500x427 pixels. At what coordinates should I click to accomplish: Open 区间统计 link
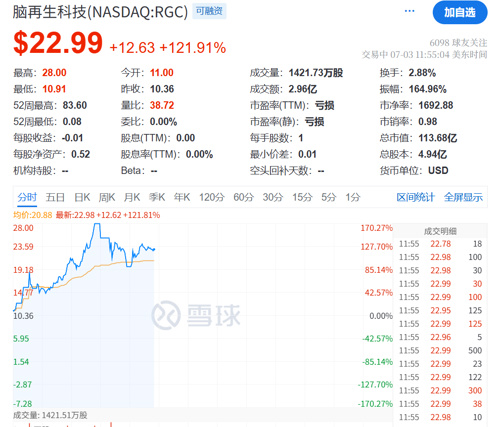[416, 197]
